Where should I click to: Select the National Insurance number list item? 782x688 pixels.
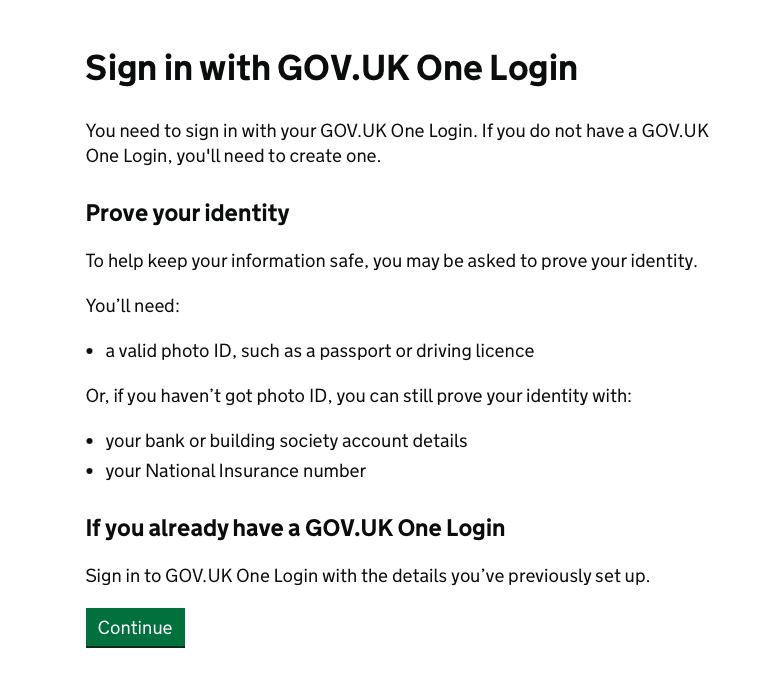235,471
